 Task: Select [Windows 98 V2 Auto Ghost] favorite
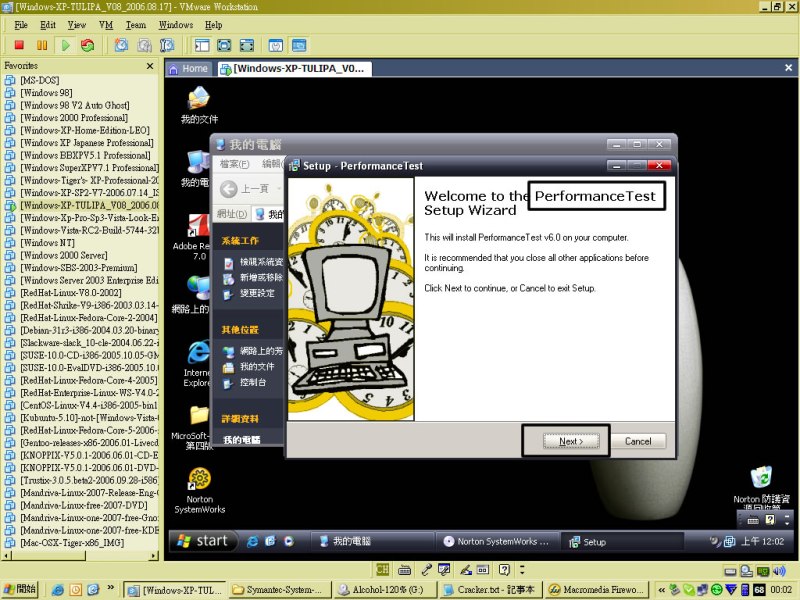click(x=74, y=105)
